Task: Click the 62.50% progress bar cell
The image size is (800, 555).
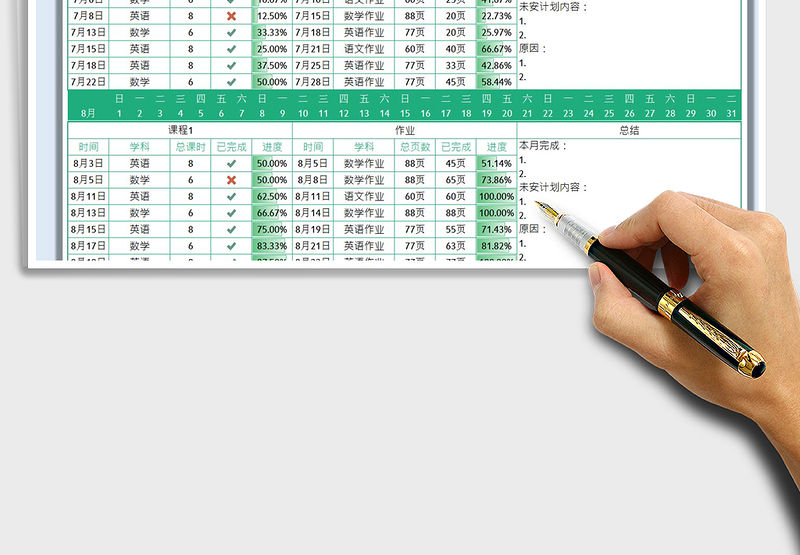Action: tap(271, 197)
